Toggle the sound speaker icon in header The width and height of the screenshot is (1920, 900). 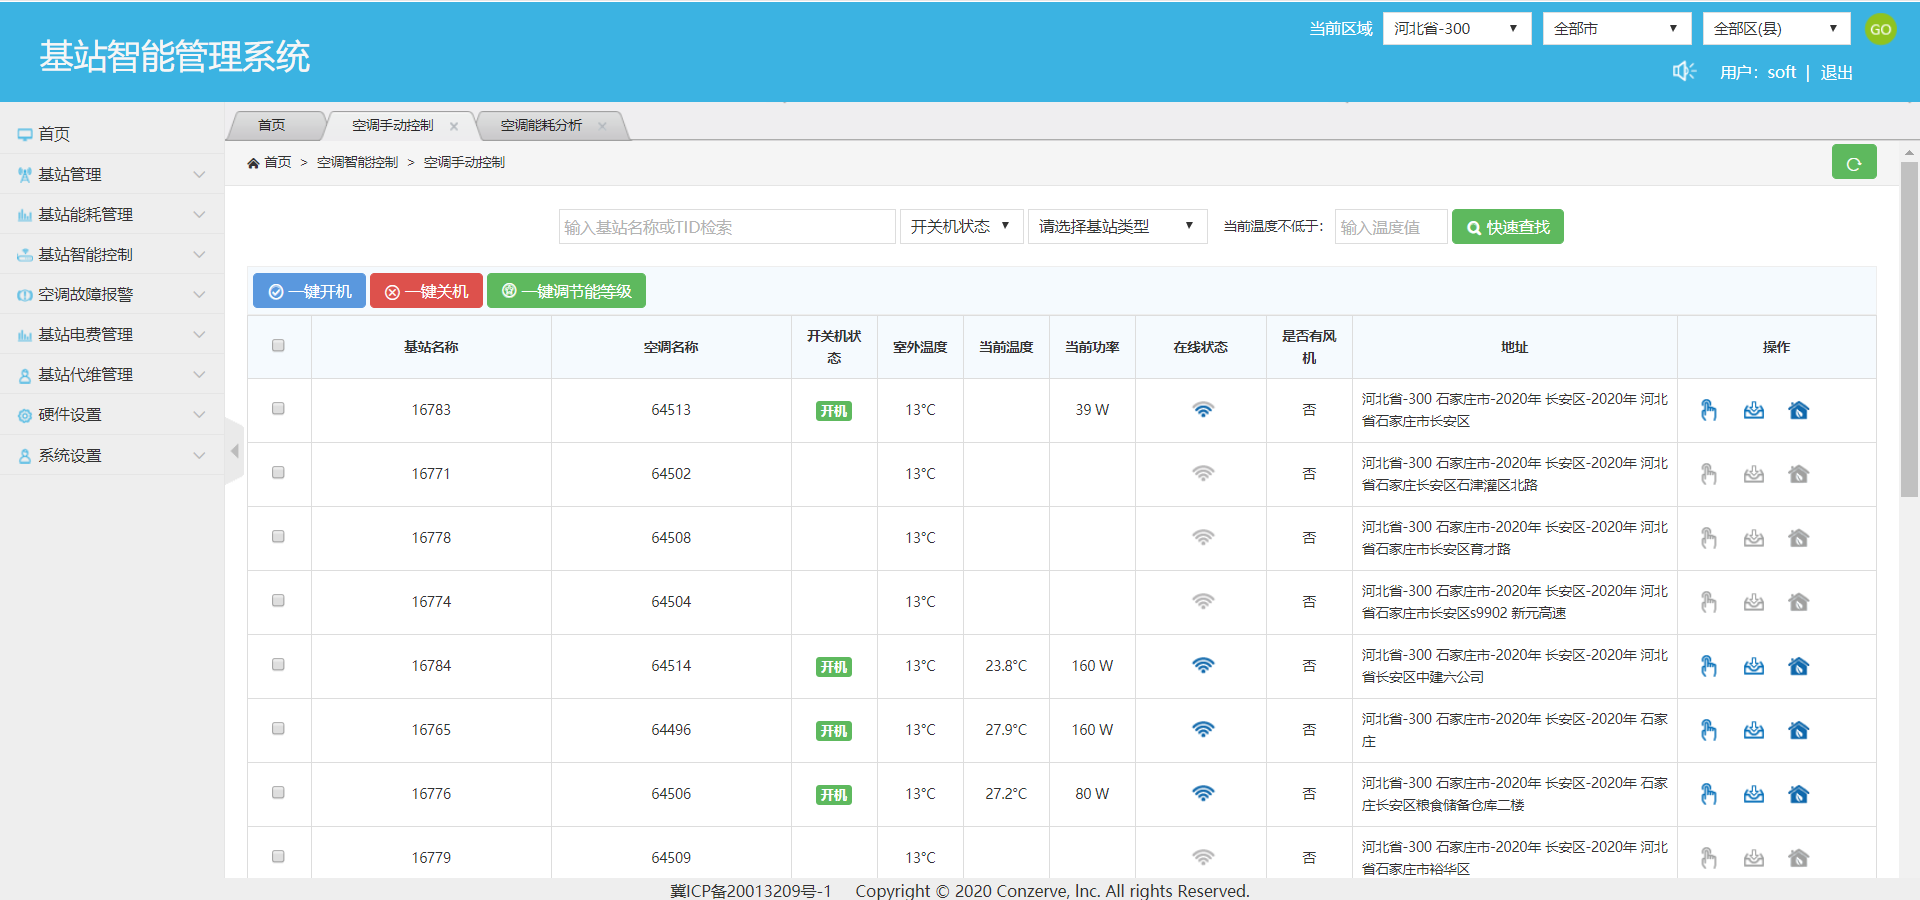(x=1684, y=71)
